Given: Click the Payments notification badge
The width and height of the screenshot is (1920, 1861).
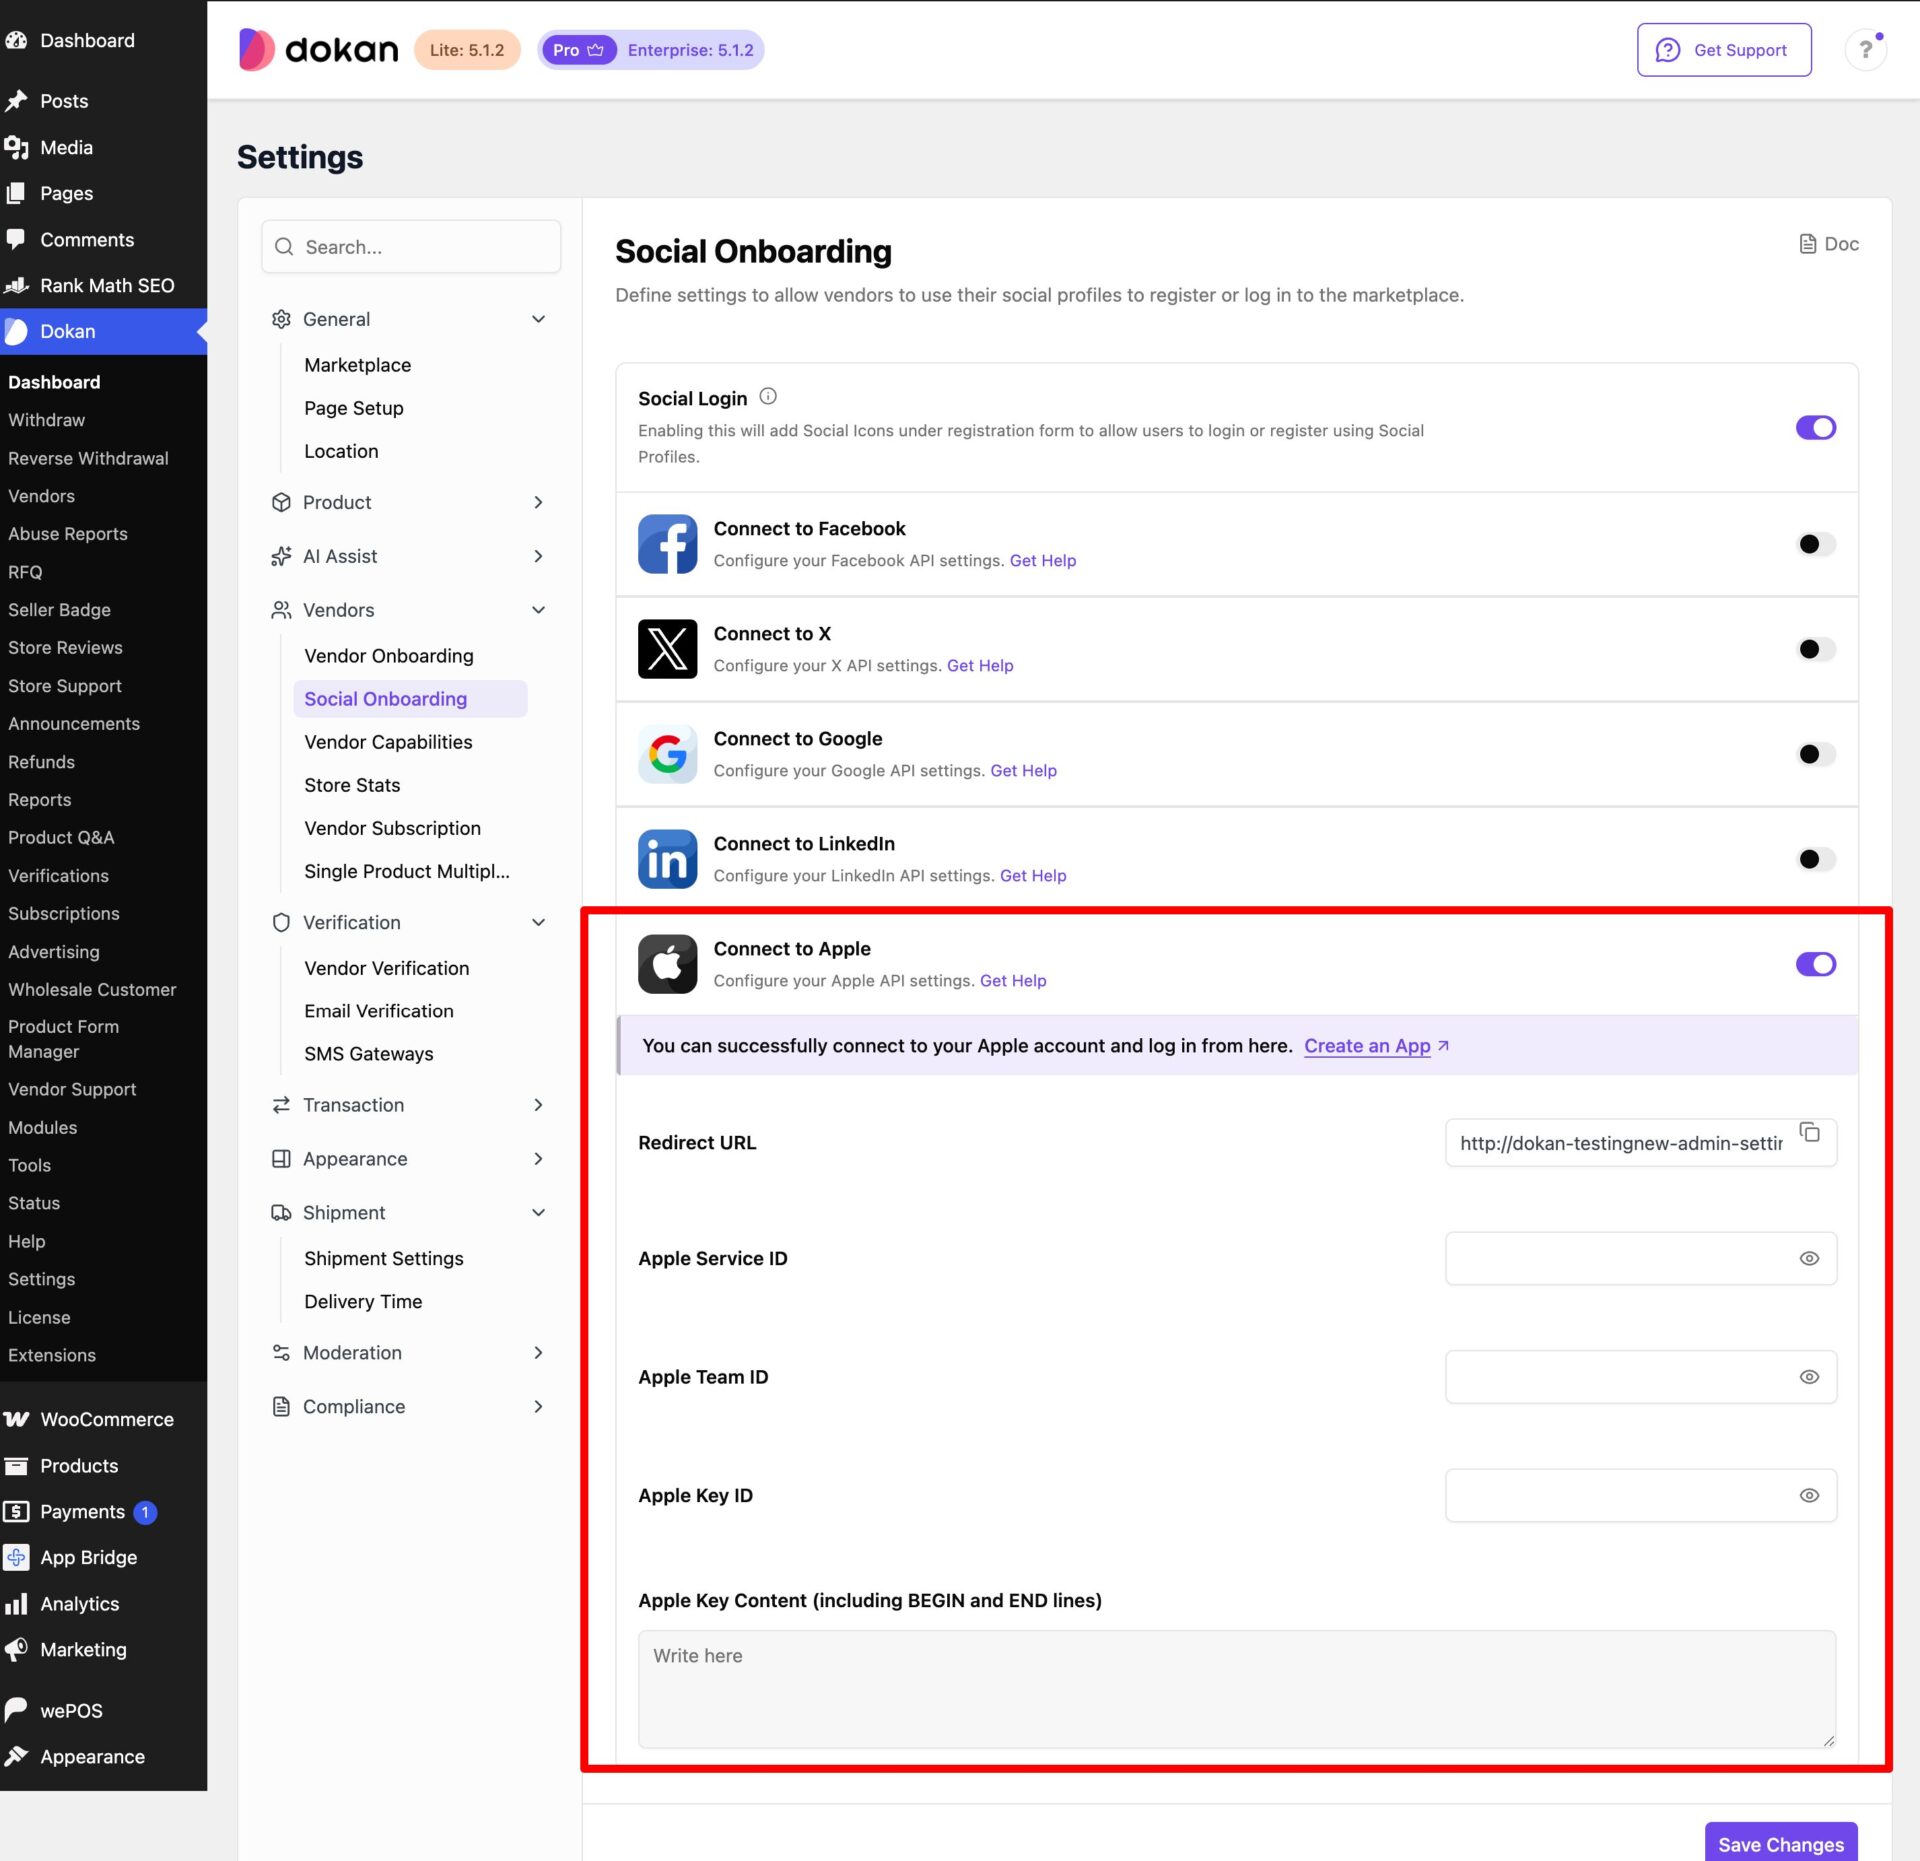Looking at the screenshot, I should pos(145,1512).
